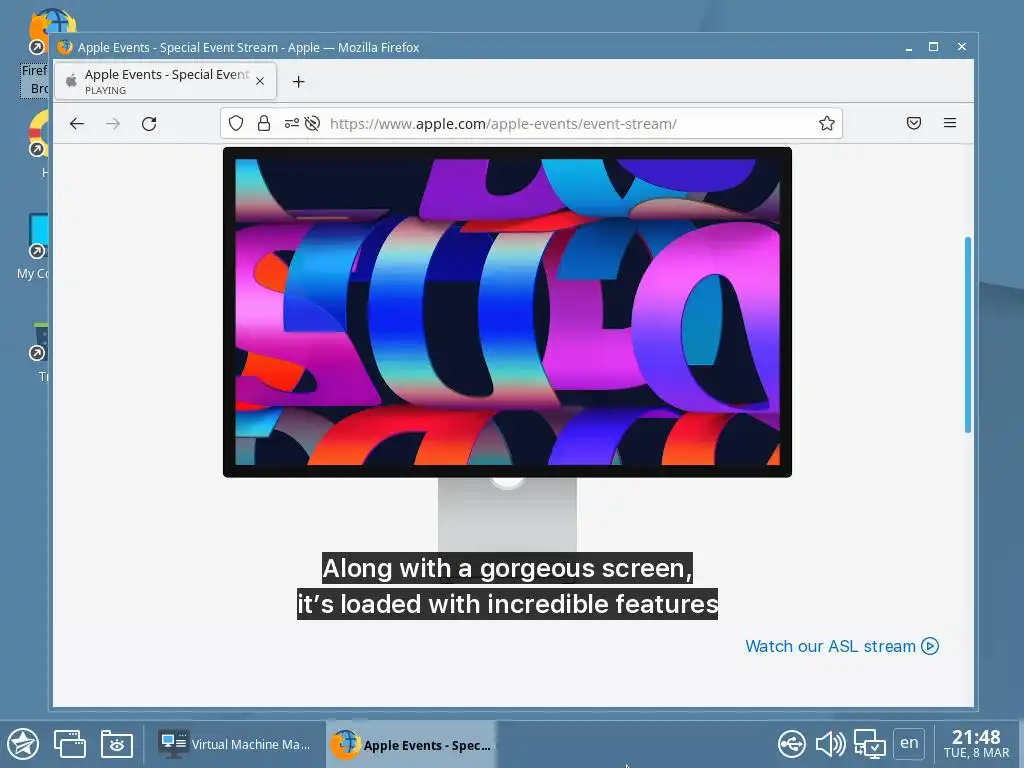Image resolution: width=1024 pixels, height=768 pixels.
Task: Bookmark this page with the star icon
Action: pyautogui.click(x=827, y=123)
